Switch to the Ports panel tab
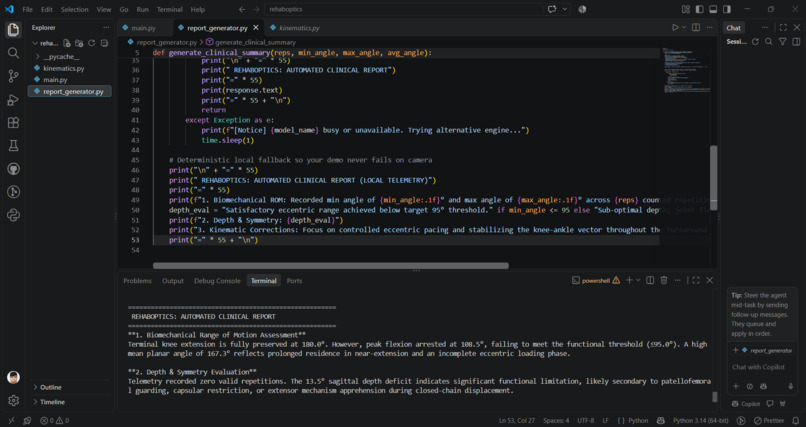The width and height of the screenshot is (806, 427). (x=295, y=281)
